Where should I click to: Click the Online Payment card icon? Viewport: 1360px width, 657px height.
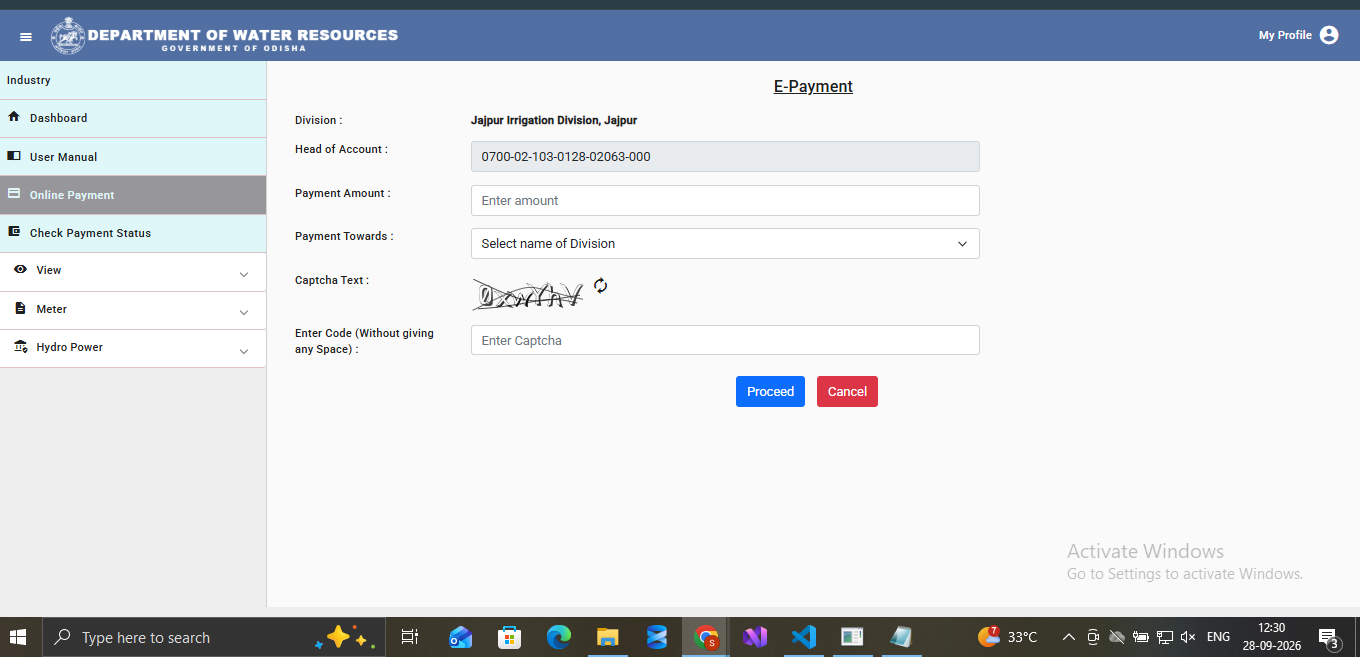pos(14,194)
